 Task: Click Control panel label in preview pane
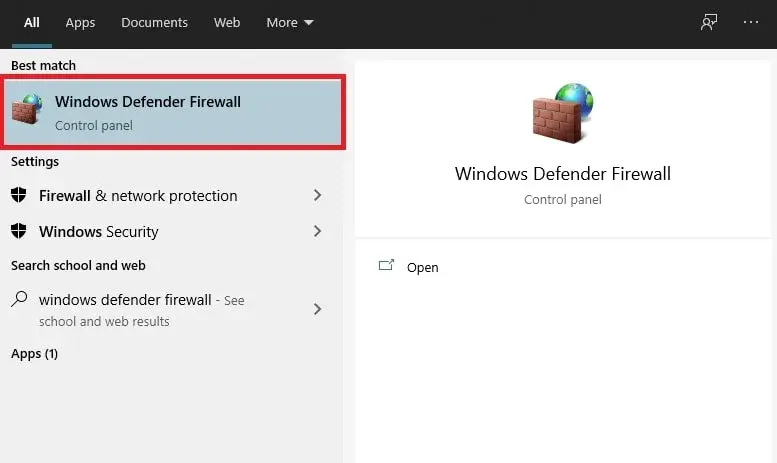pyautogui.click(x=563, y=200)
